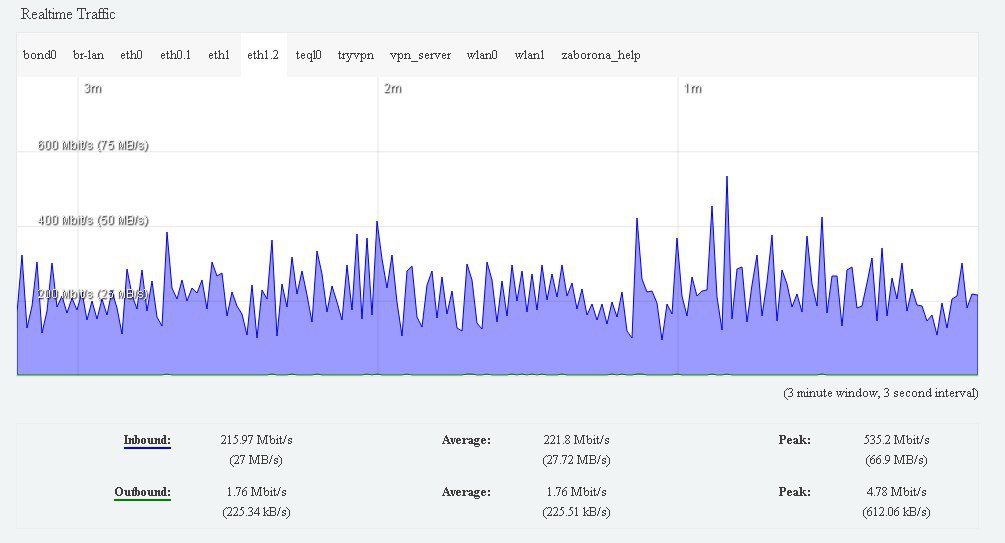This screenshot has width=1005, height=543.
Task: Select the (66.9 MB/s) peak value
Action: point(897,460)
